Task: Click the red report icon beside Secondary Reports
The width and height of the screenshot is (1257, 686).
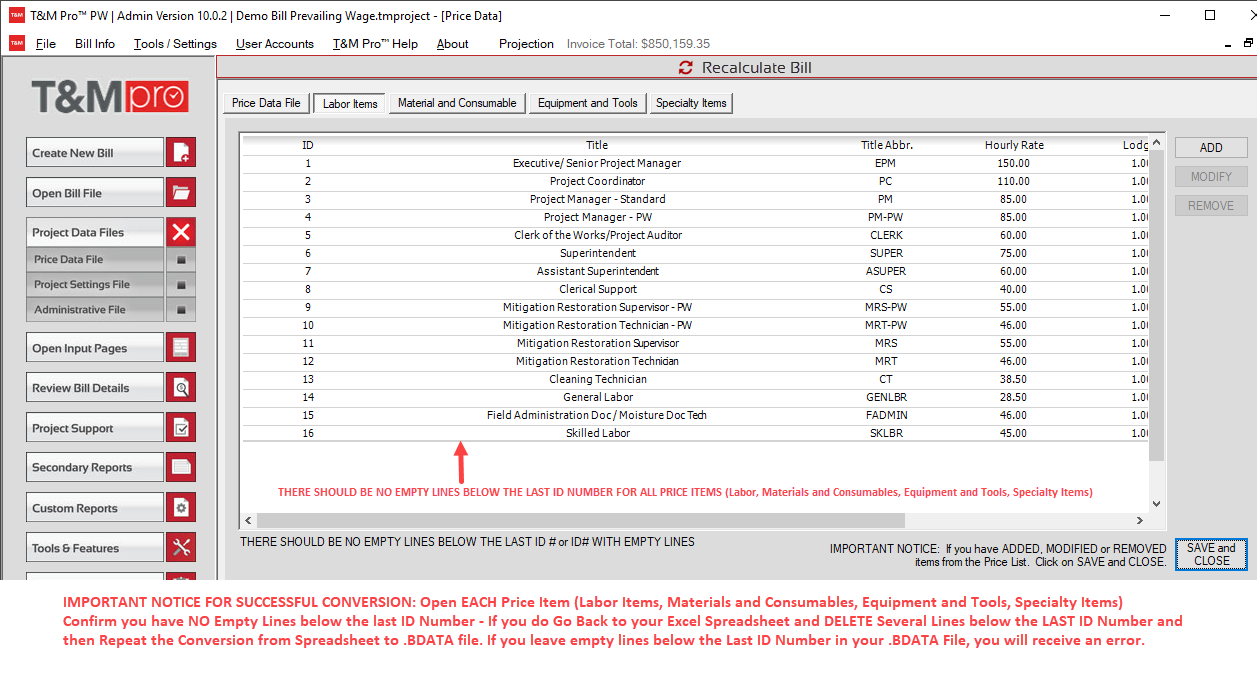Action: 181,467
